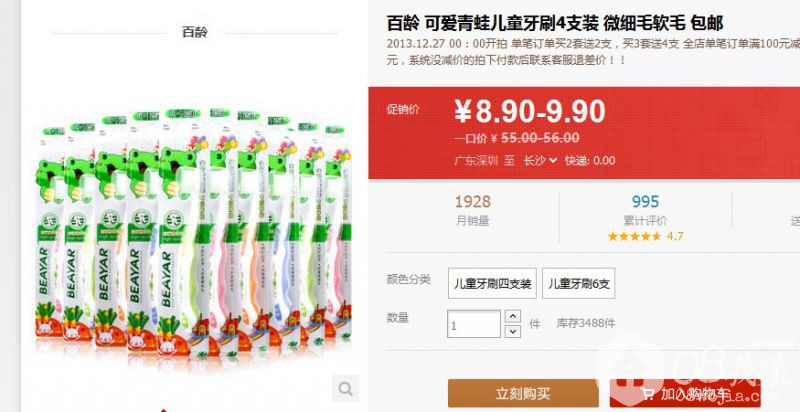800x412 pixels.
Task: Select the 儿童牙刷6支 option
Action: coord(579,284)
